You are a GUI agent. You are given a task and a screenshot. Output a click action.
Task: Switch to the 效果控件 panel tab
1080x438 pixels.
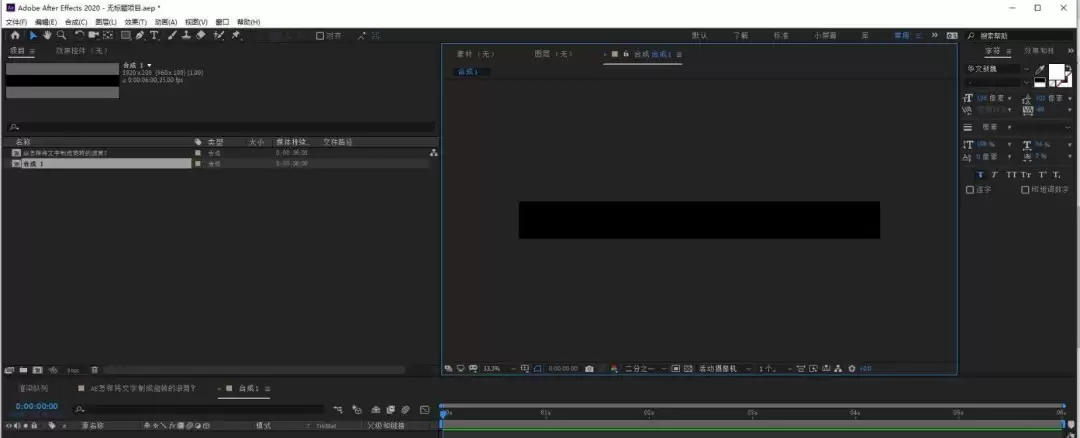coord(82,50)
